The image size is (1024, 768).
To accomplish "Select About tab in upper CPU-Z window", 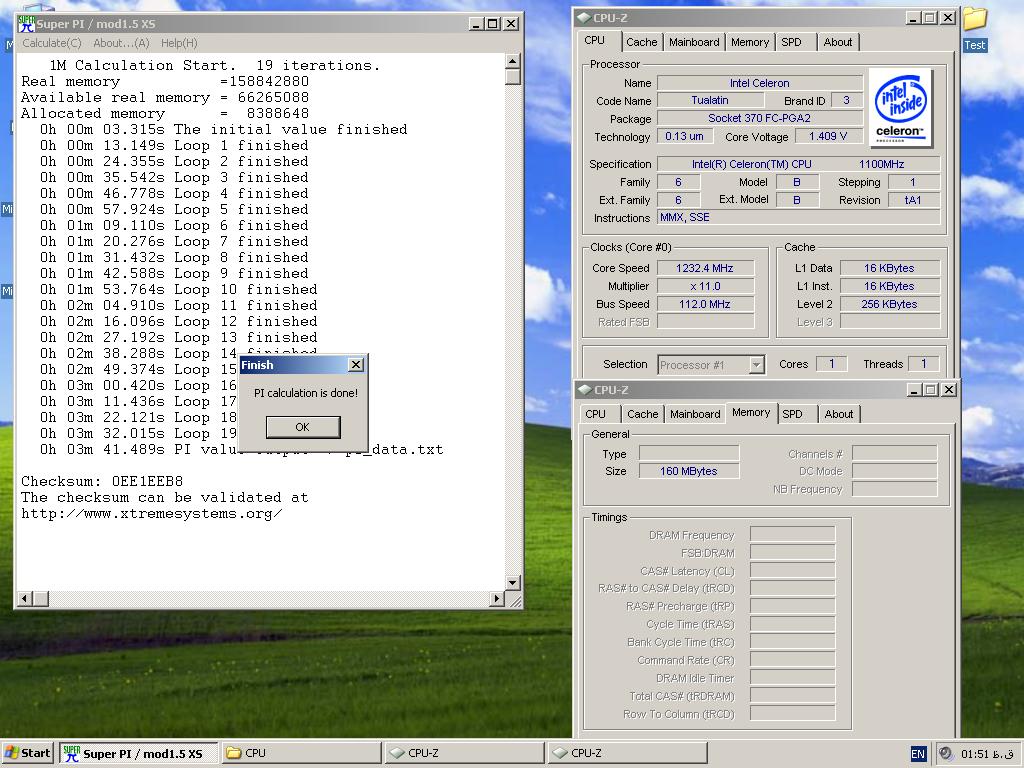I will [x=838, y=42].
